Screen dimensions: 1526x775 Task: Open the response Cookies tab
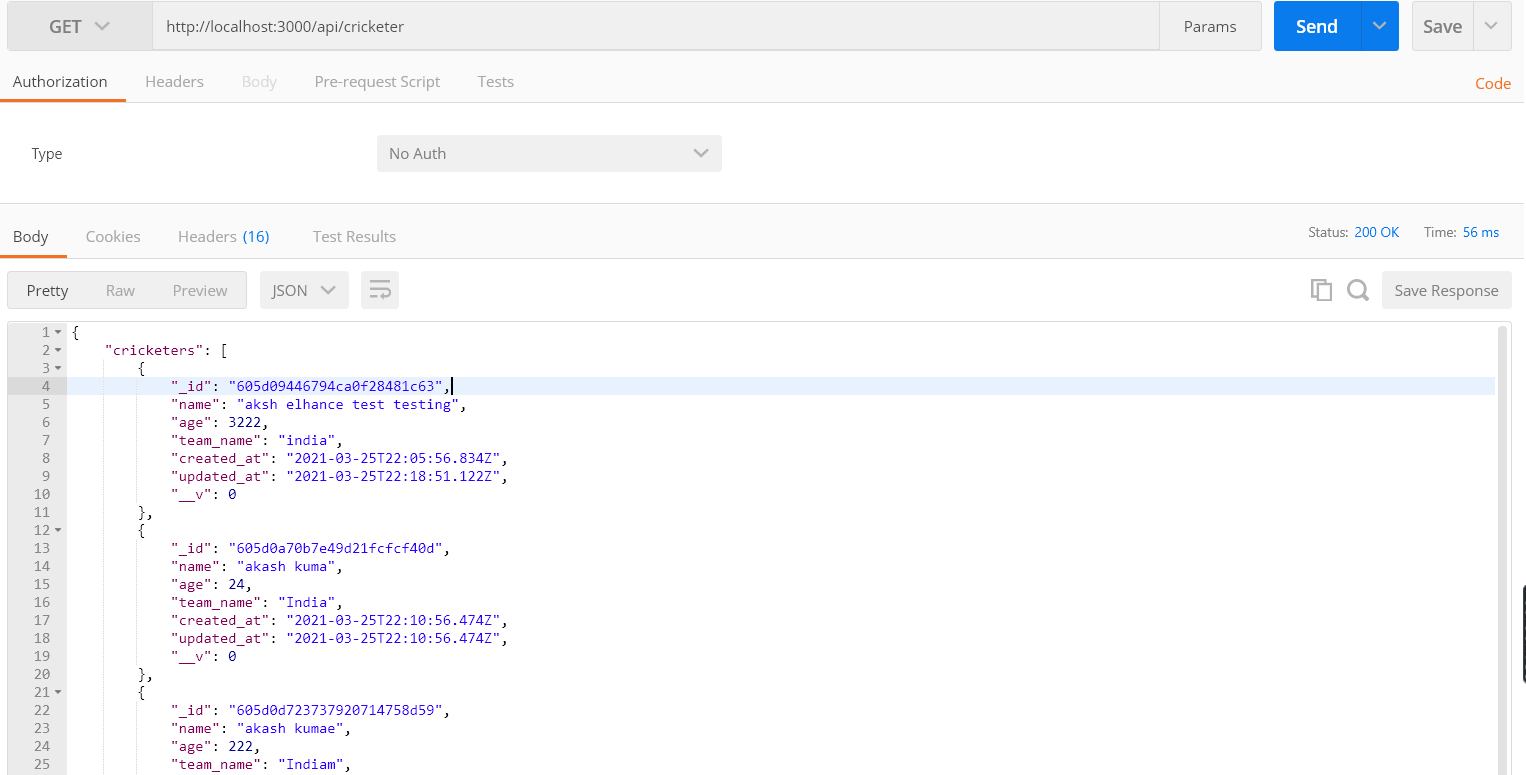point(113,237)
